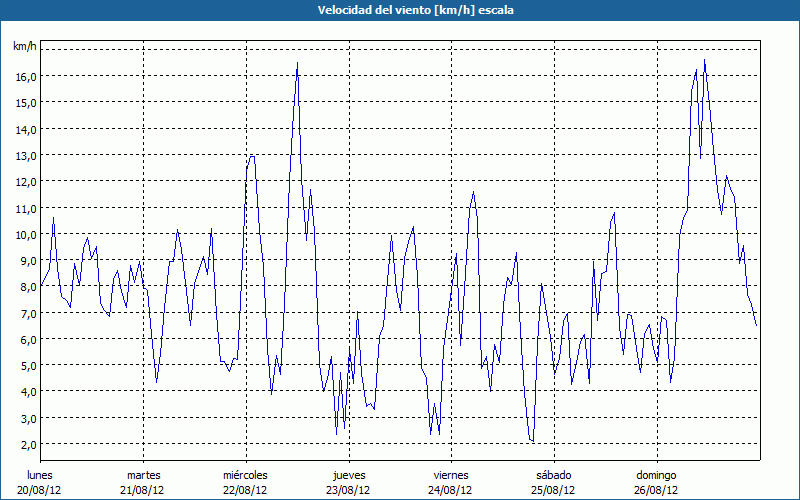Select the 16,0 value on the vertical axis
Image resolution: width=800 pixels, height=500 pixels.
(25, 76)
